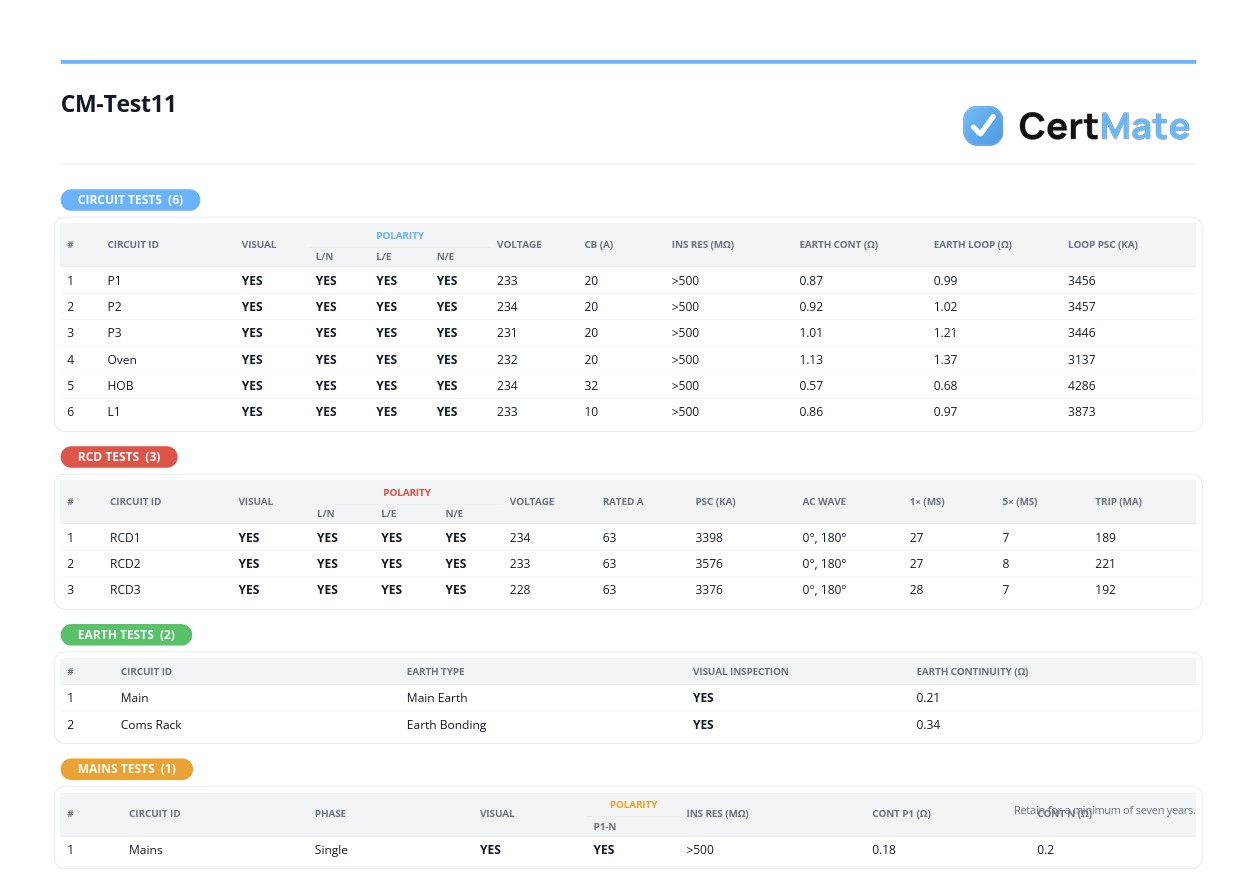Click trip value 192 for RCD3
1256x885 pixels.
coord(1105,590)
